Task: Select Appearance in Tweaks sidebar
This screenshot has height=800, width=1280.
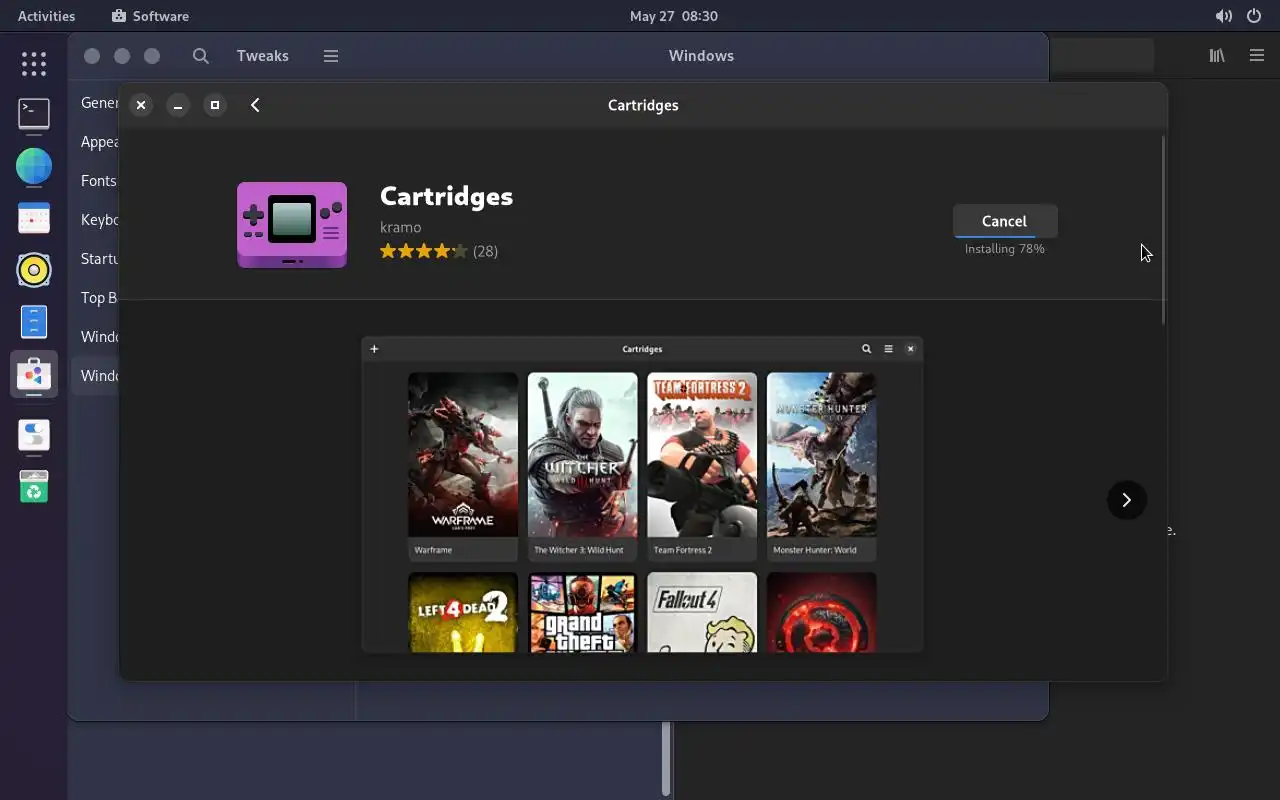Action: pos(99,142)
